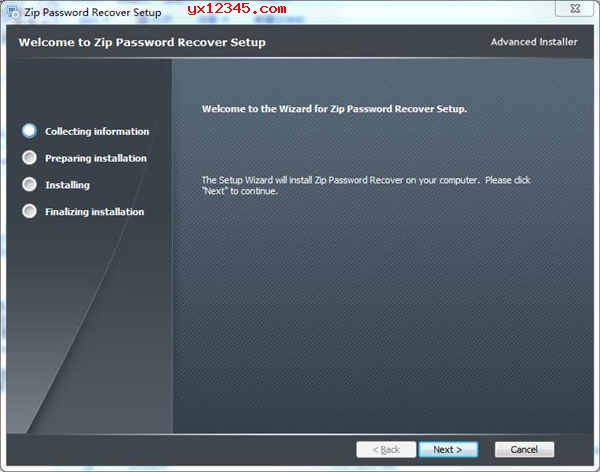Click the Installing step circle indicator
Screen dimensions: 600x472
point(29,185)
